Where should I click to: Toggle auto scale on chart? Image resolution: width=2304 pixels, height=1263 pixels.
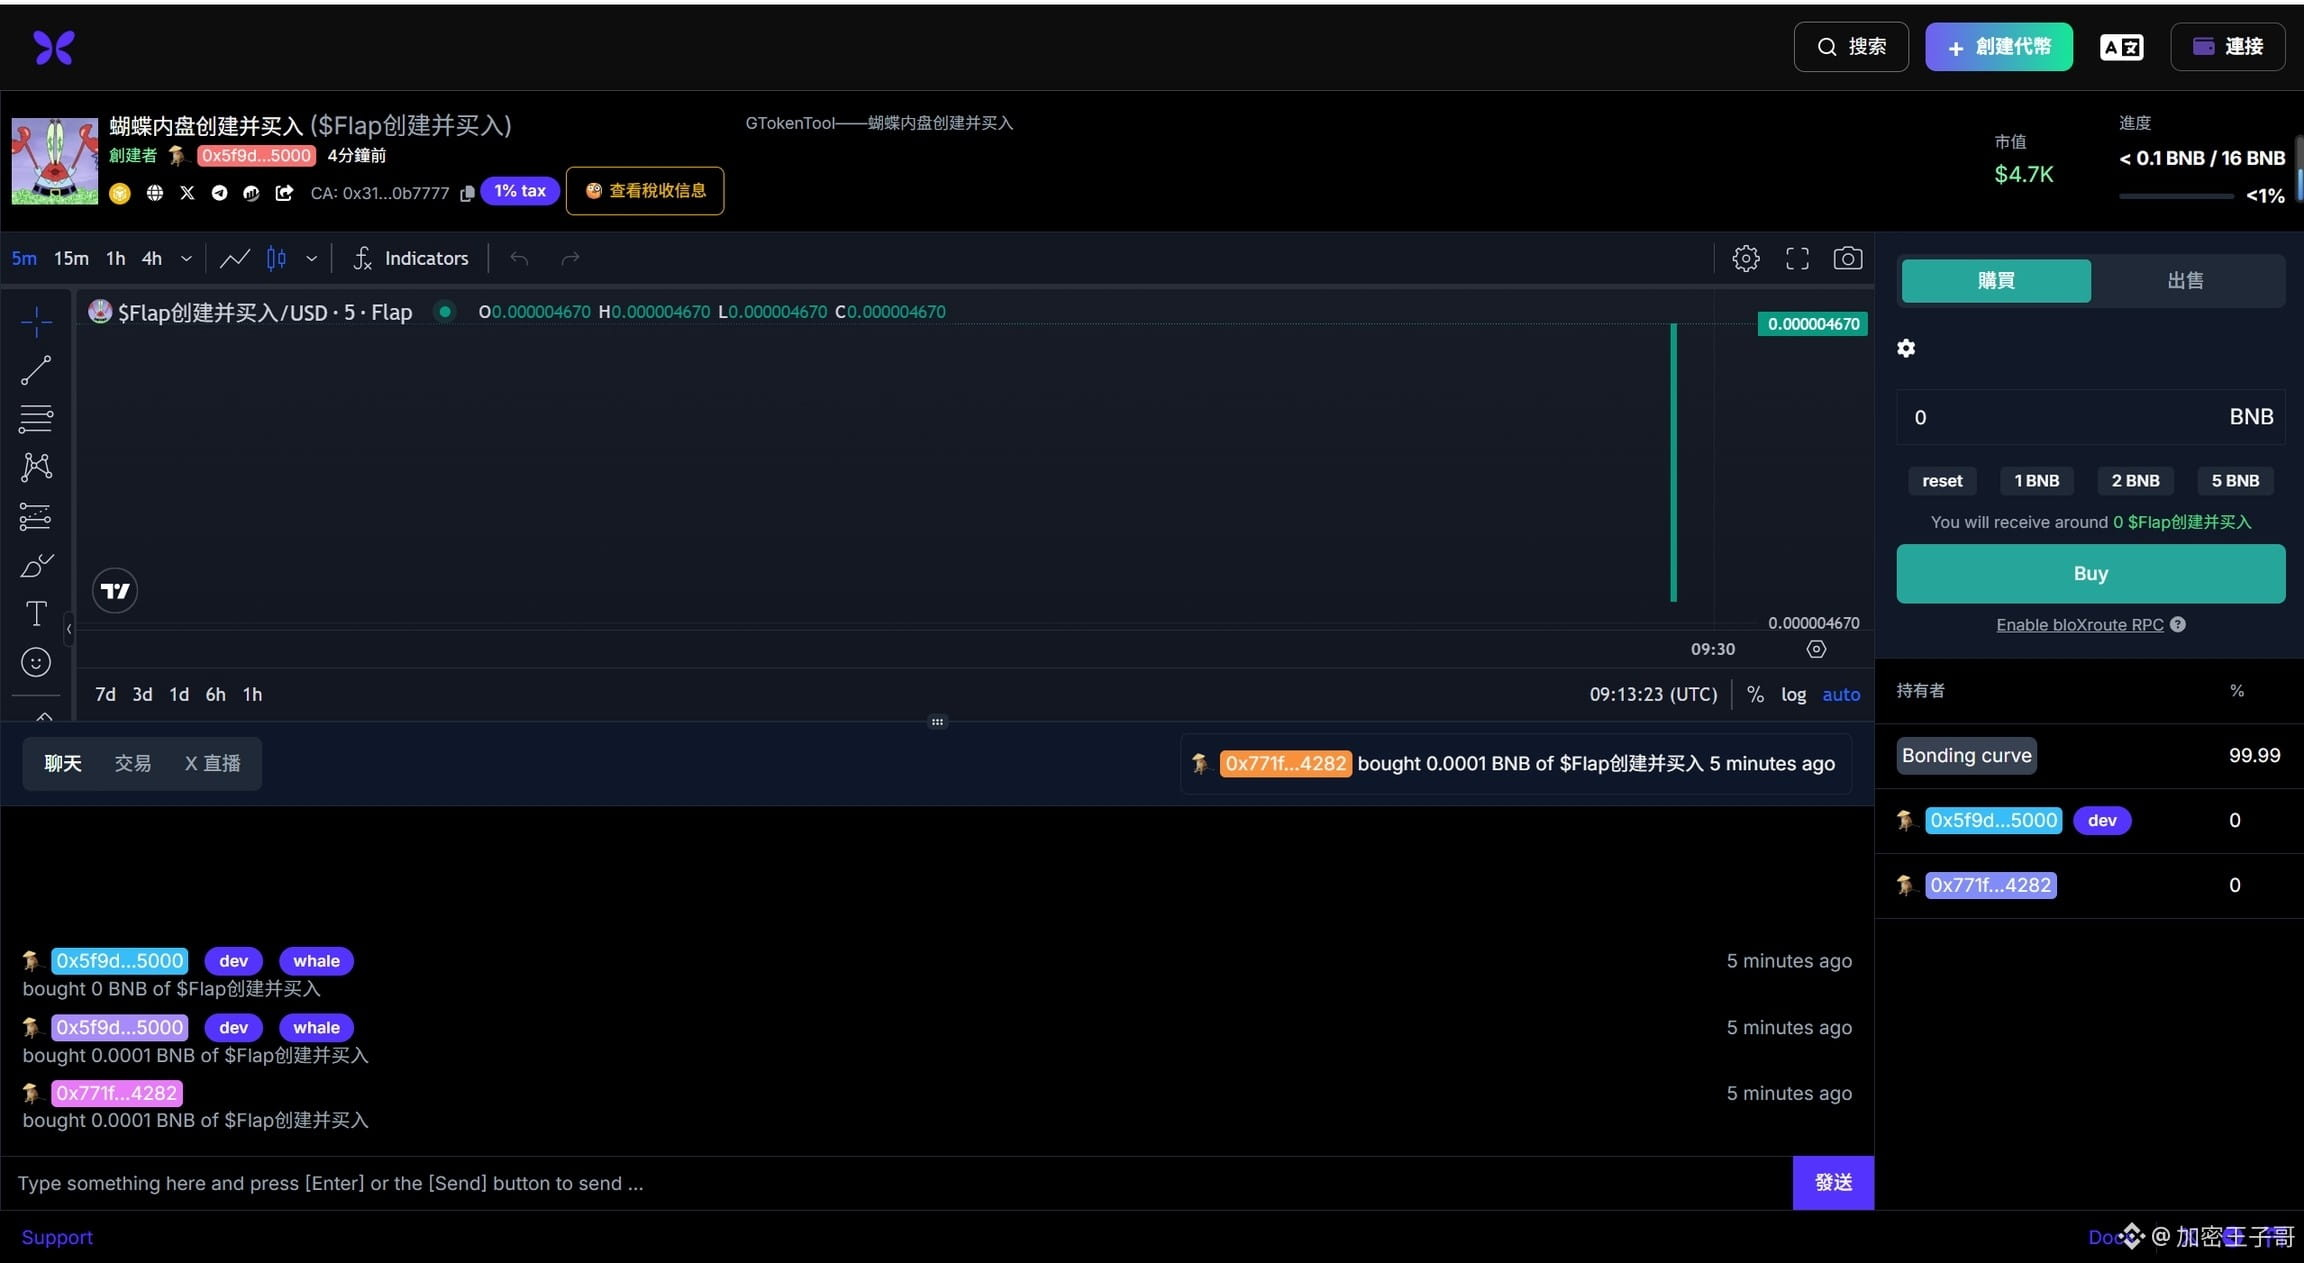[1840, 694]
